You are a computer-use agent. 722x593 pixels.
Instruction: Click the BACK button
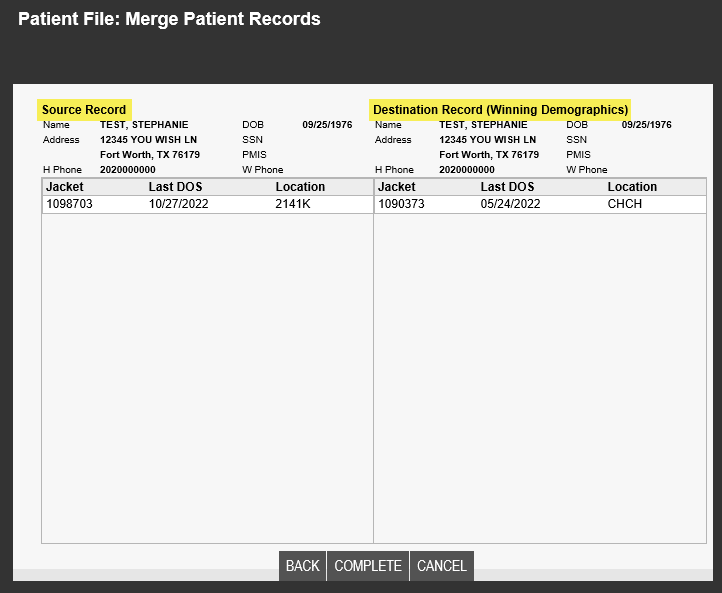(x=302, y=565)
